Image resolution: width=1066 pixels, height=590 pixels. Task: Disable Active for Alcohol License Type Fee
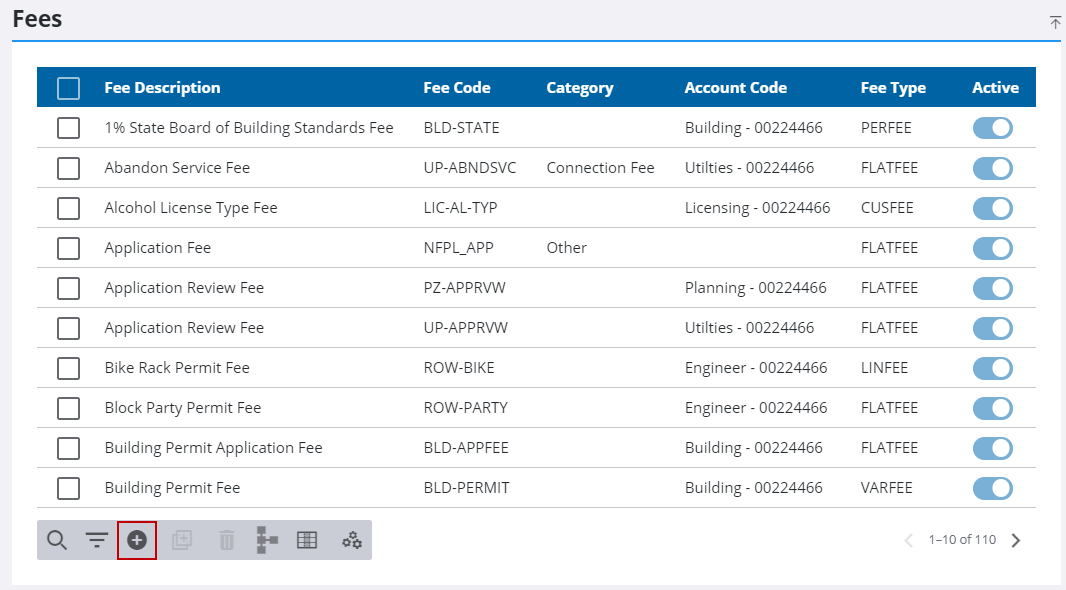point(993,208)
